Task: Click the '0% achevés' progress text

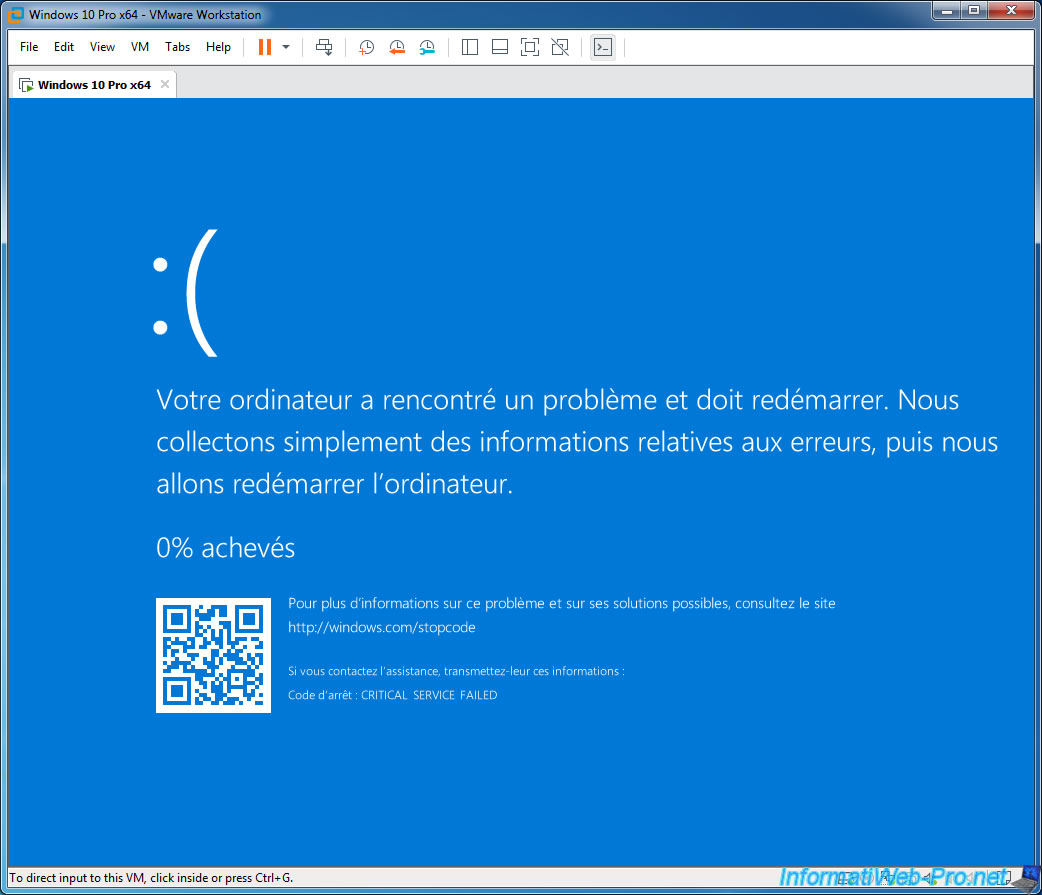Action: (x=225, y=547)
